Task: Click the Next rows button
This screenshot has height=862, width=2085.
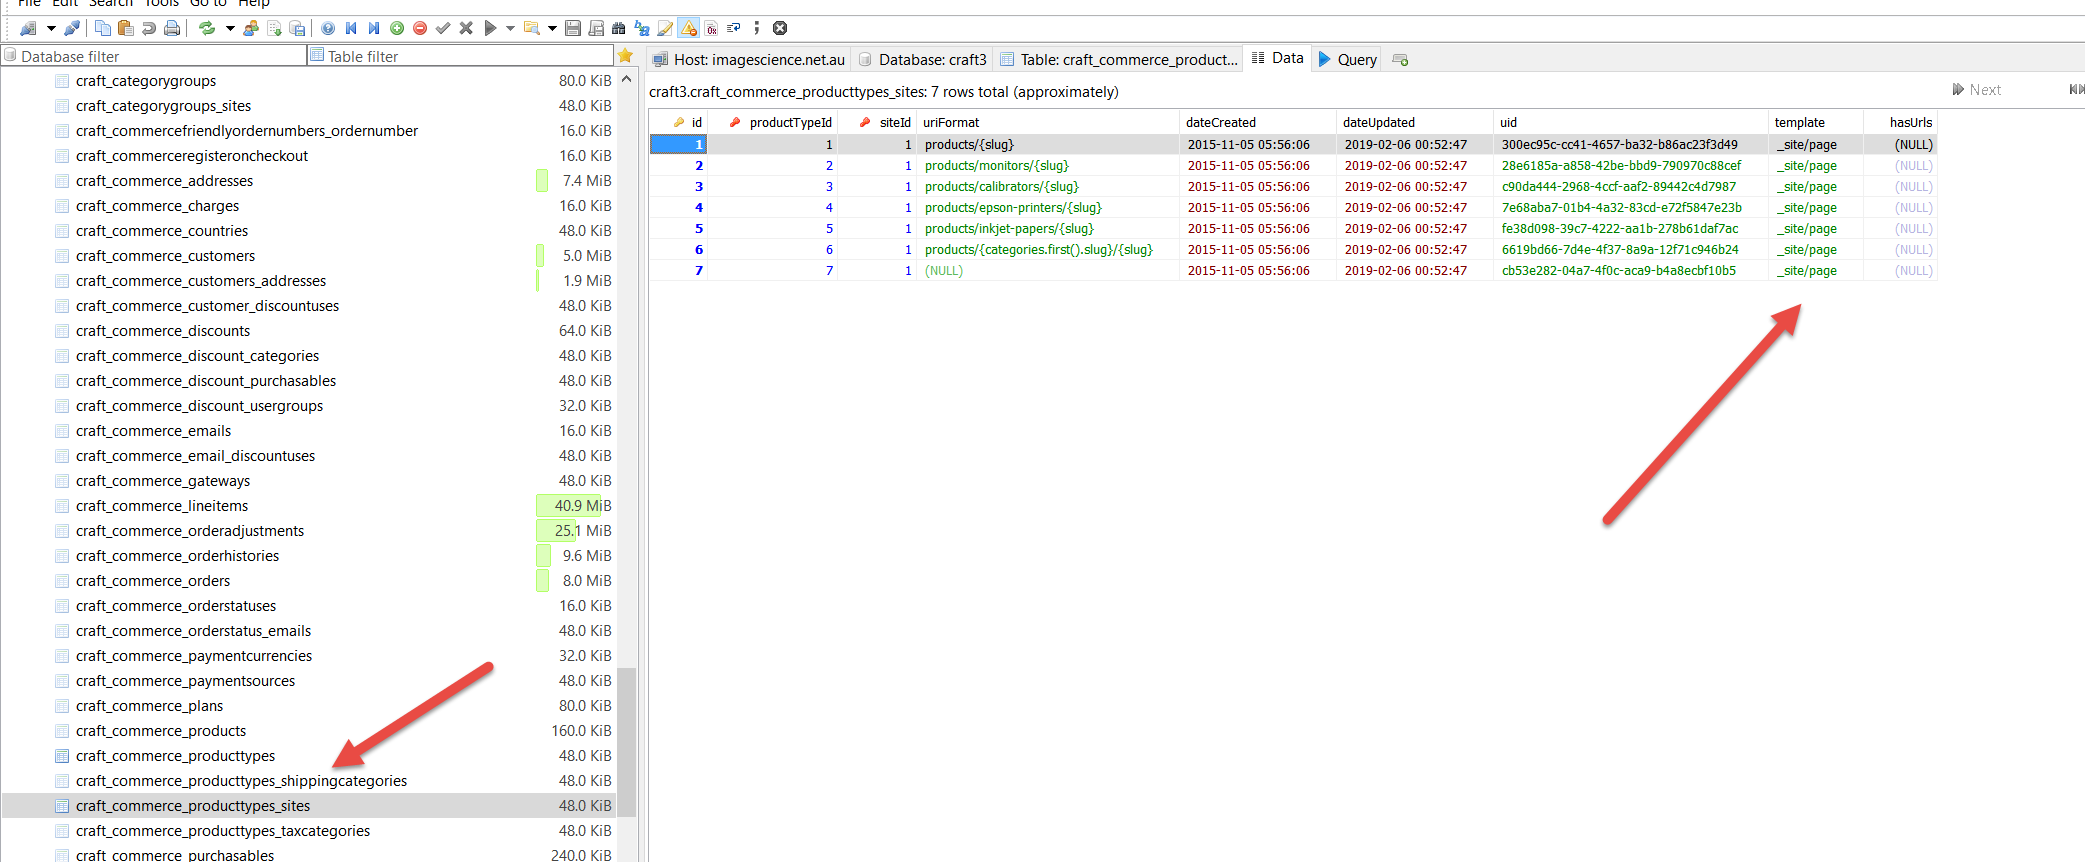Action: pyautogui.click(x=1976, y=90)
